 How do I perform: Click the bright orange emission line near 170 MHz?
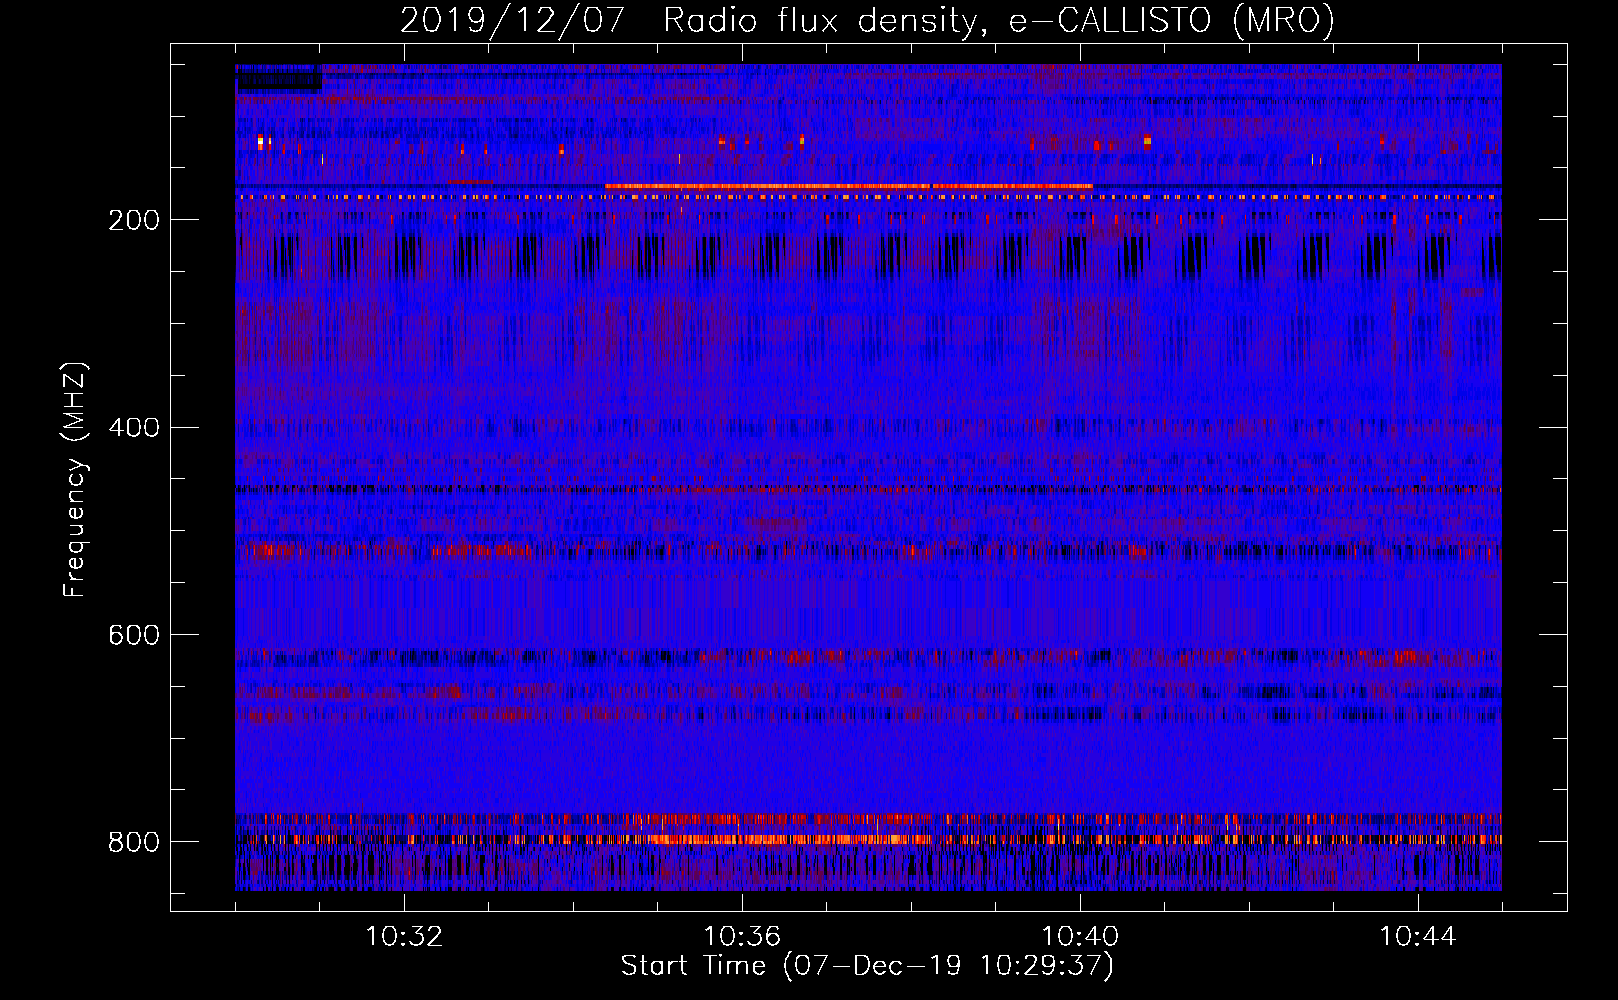click(x=849, y=186)
